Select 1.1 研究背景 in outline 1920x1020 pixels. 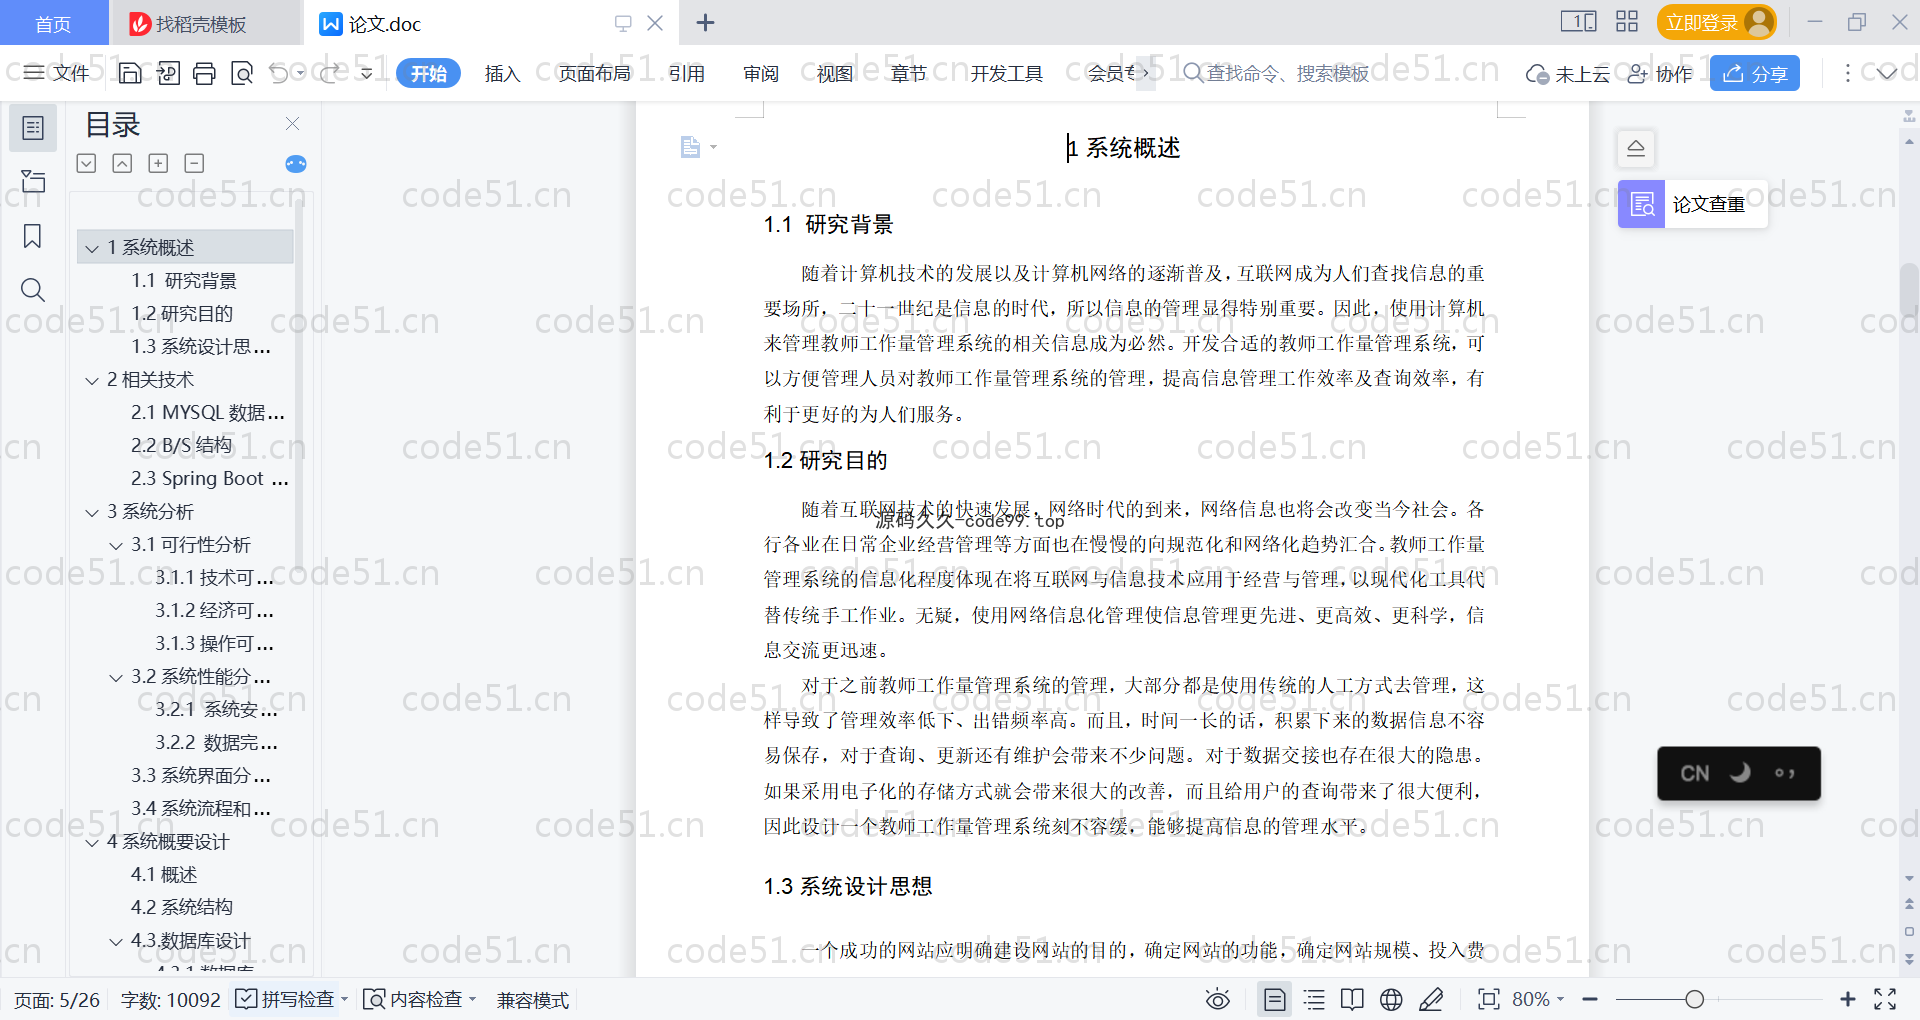tap(184, 281)
